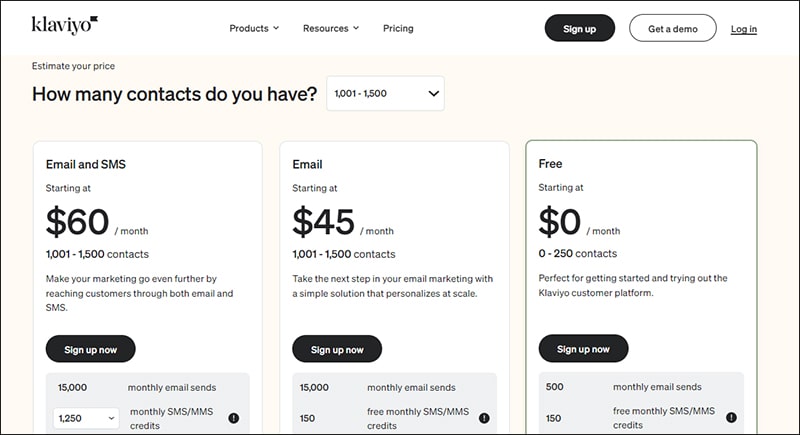Expand the Resources menu
800x435 pixels.
[x=331, y=29]
